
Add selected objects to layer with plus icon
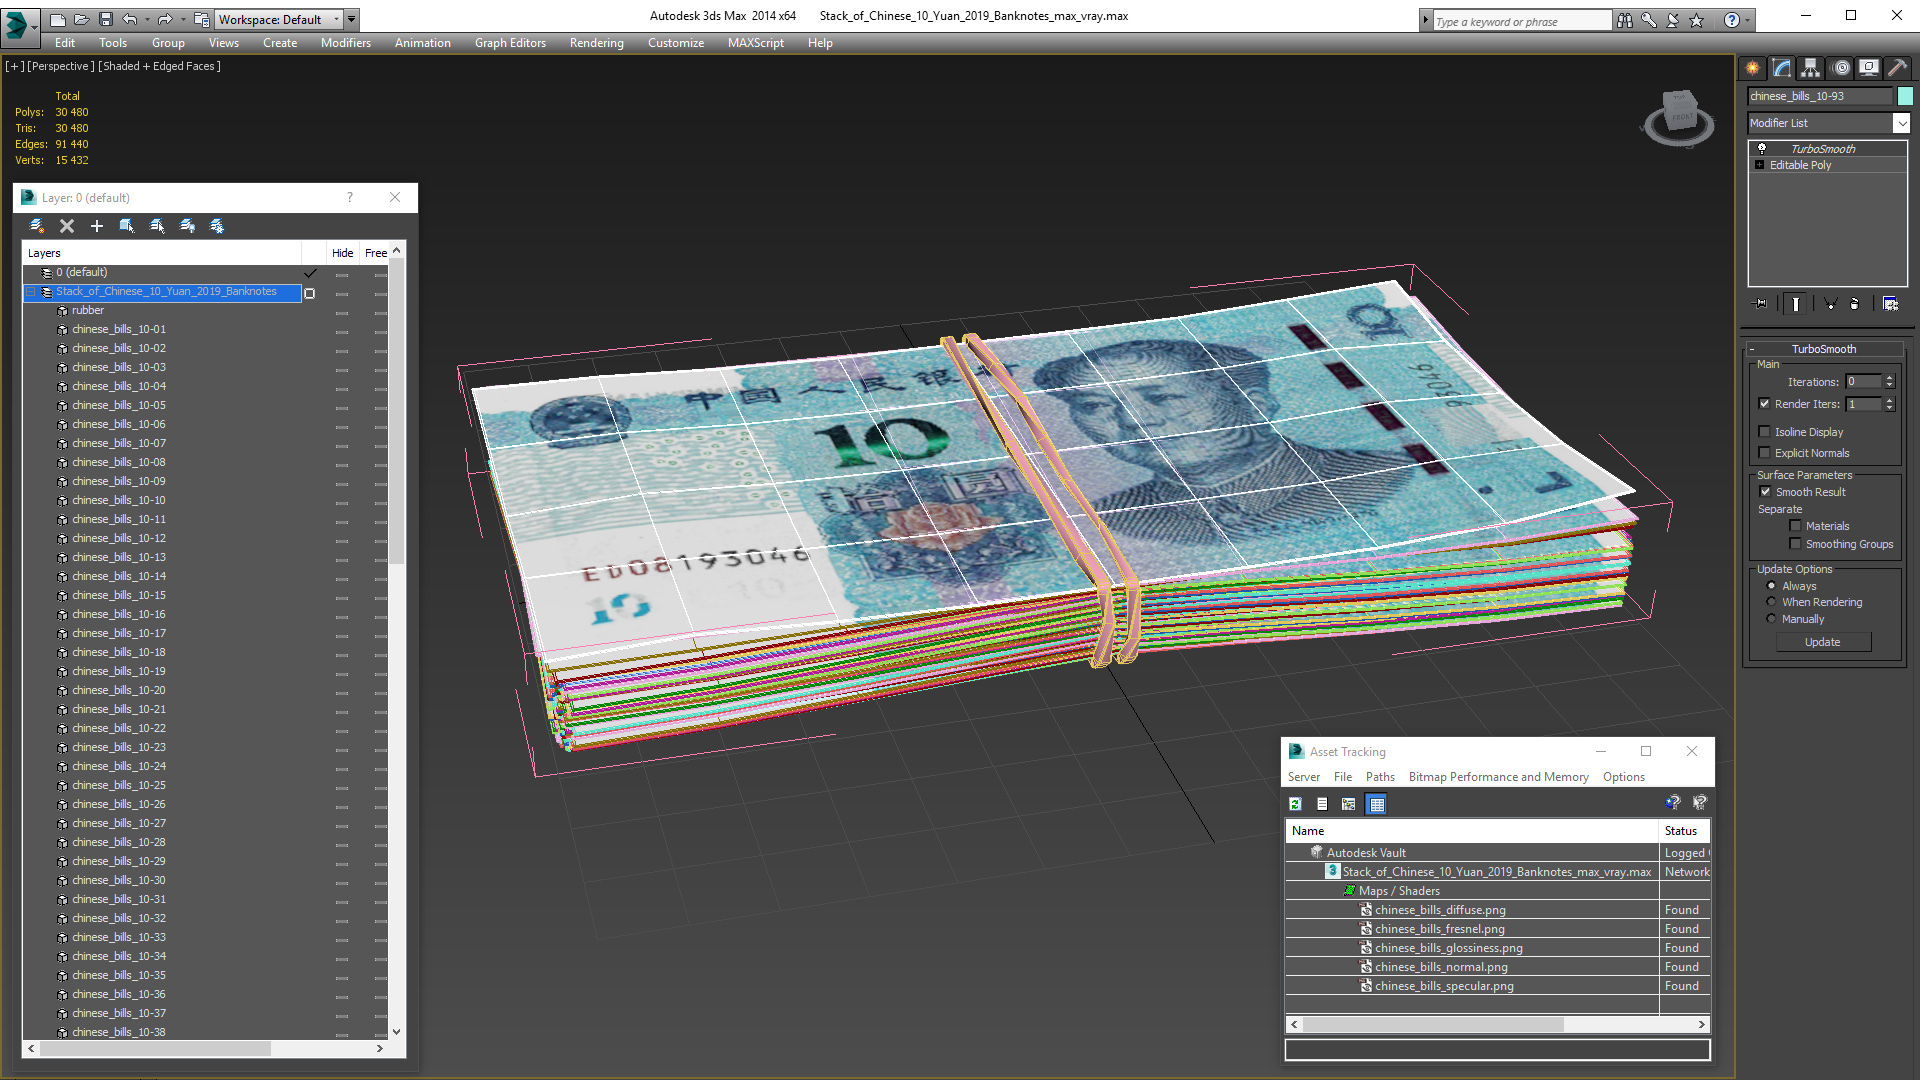point(97,226)
